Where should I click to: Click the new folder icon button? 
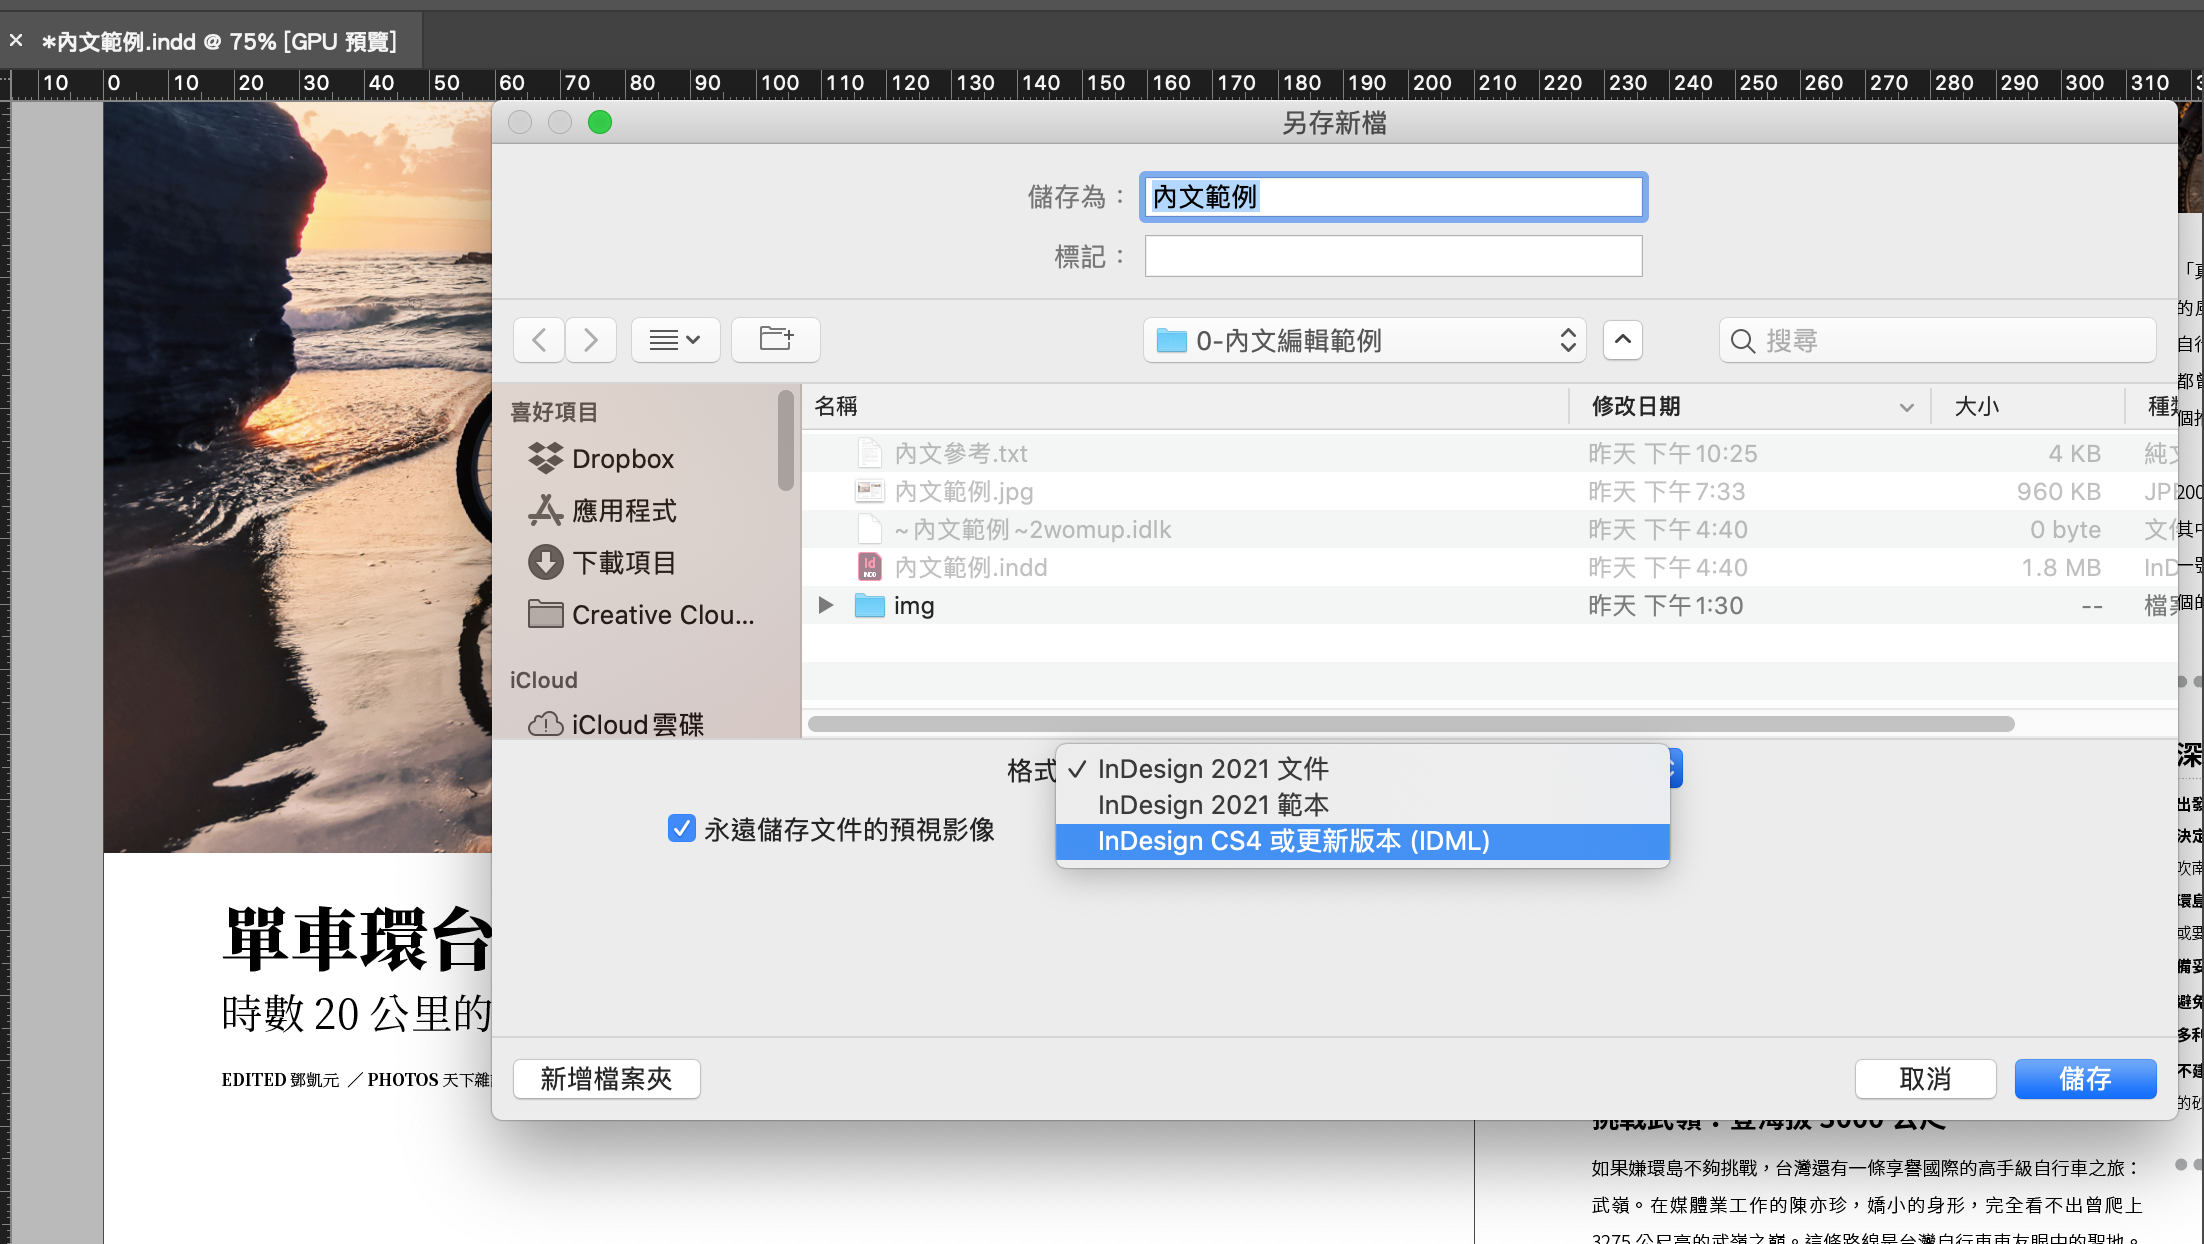pos(776,340)
